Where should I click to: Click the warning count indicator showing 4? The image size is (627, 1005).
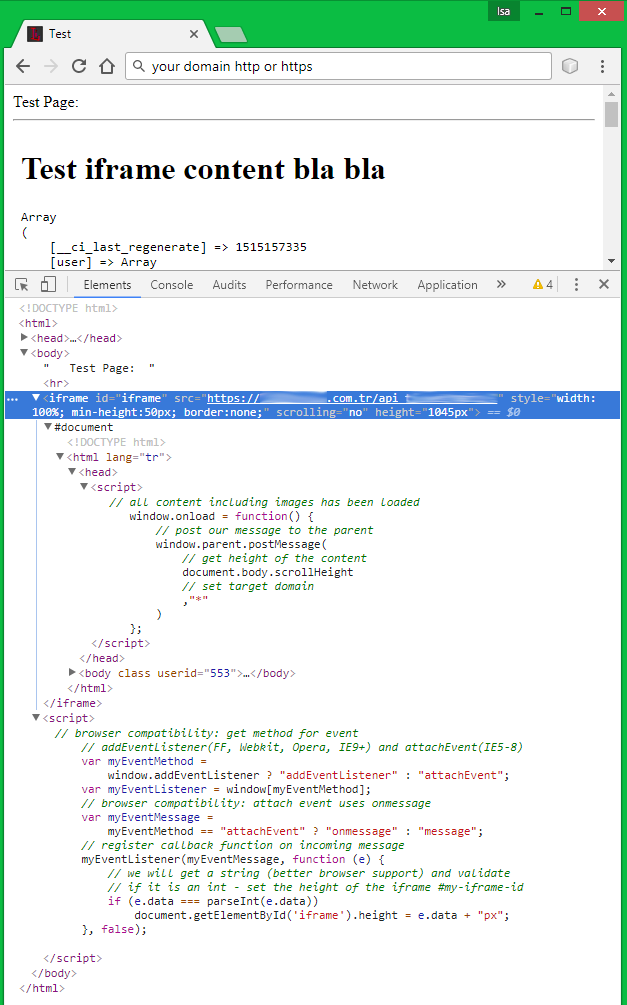pos(542,285)
